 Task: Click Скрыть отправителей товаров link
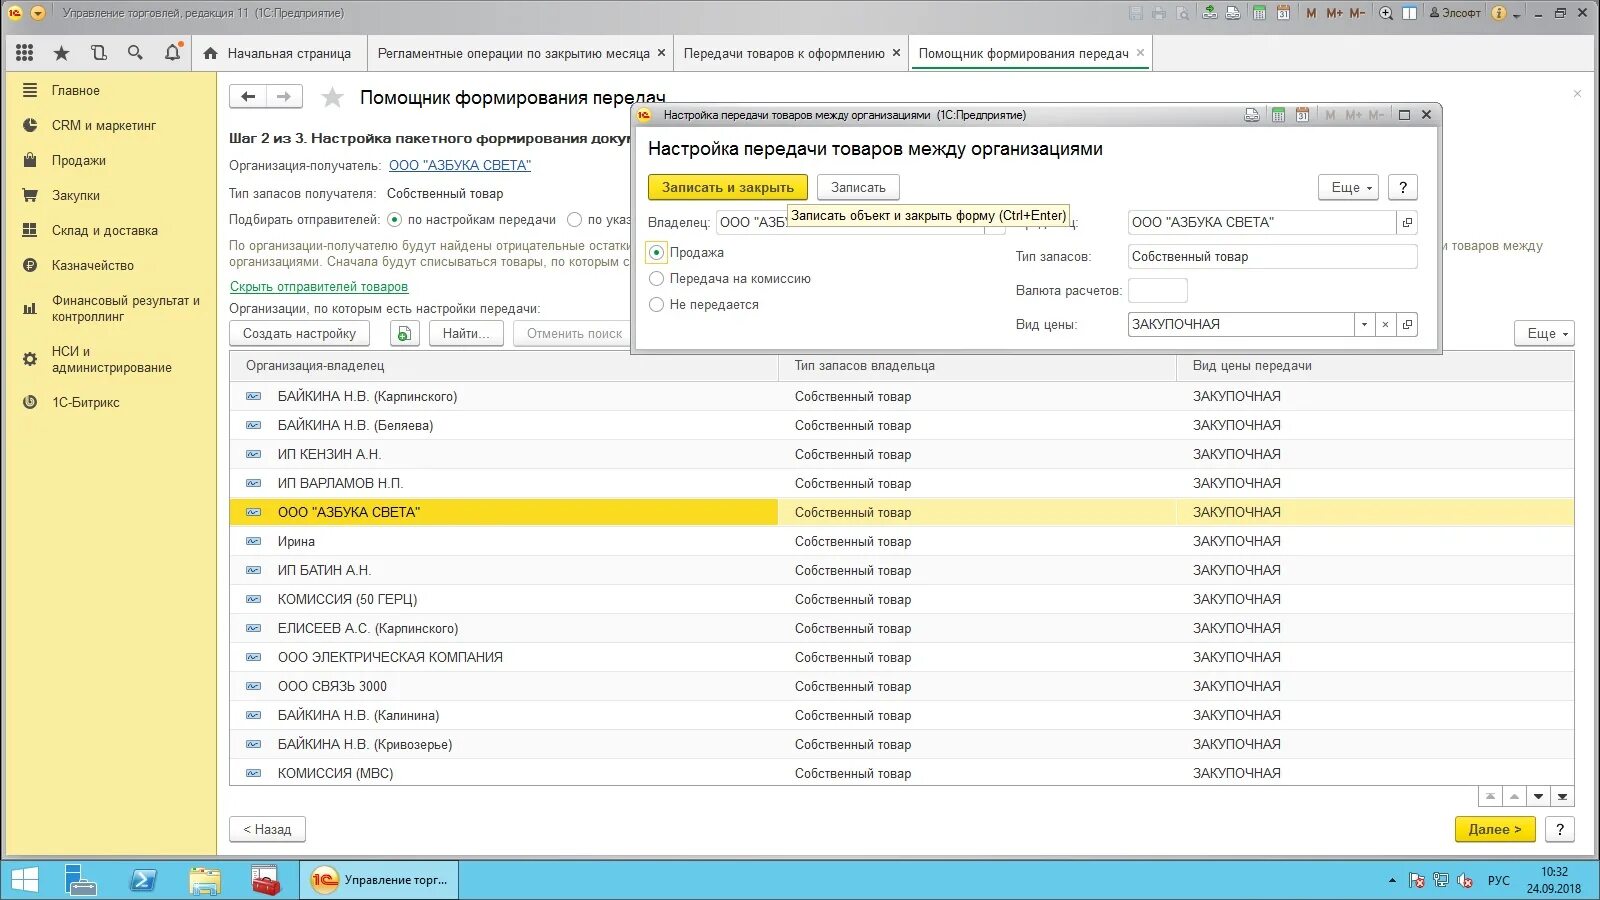(x=319, y=286)
